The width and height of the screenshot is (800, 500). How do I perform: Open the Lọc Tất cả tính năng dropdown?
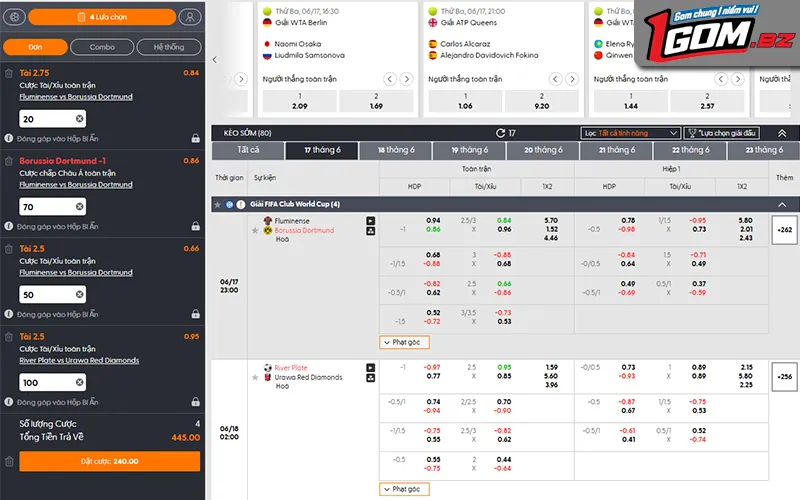[x=631, y=133]
